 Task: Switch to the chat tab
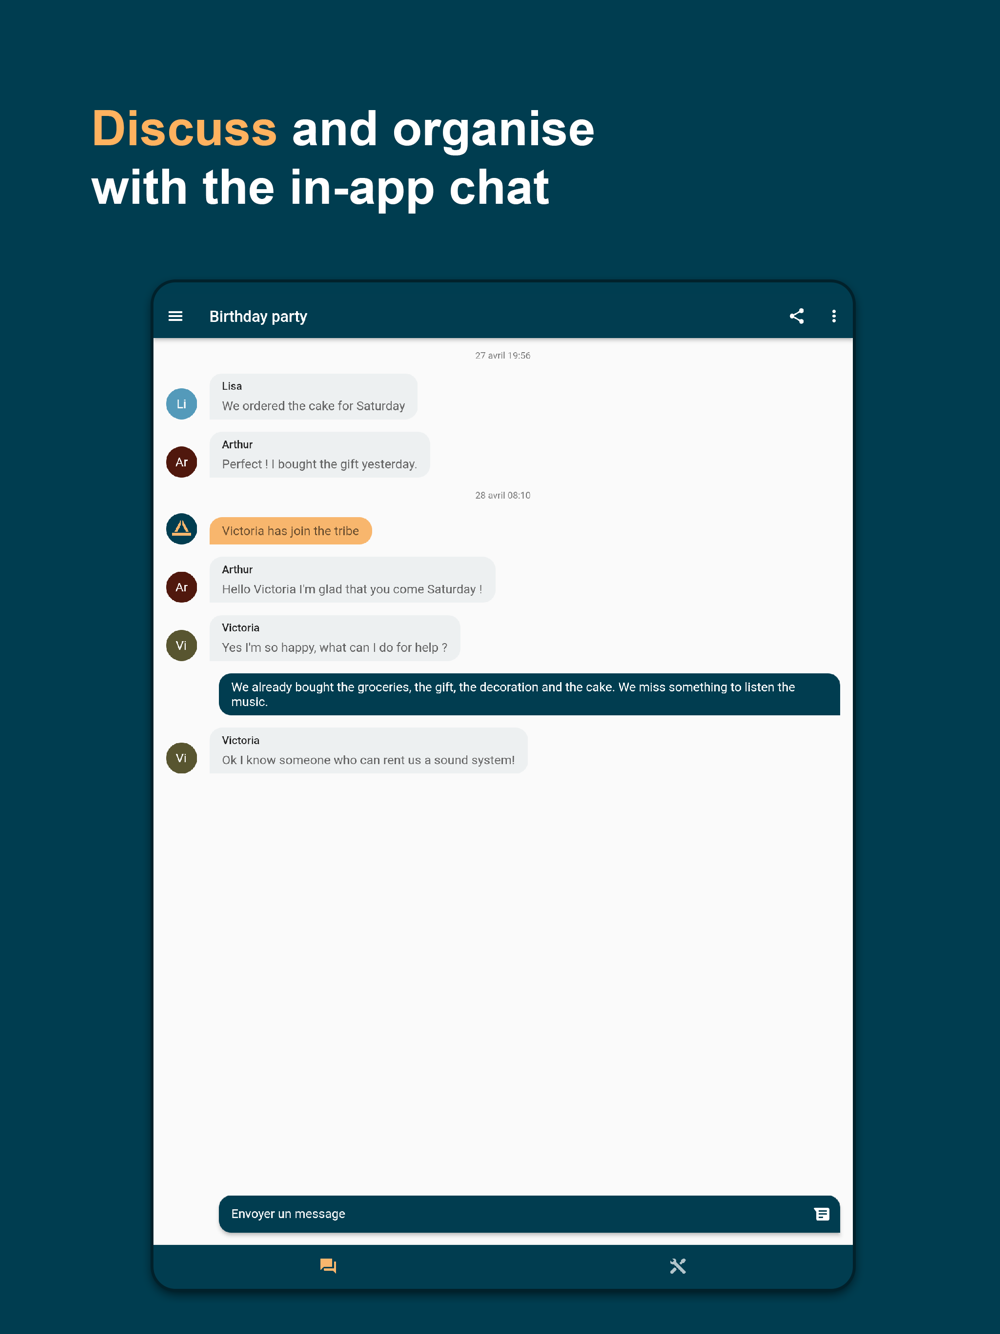pos(328,1266)
